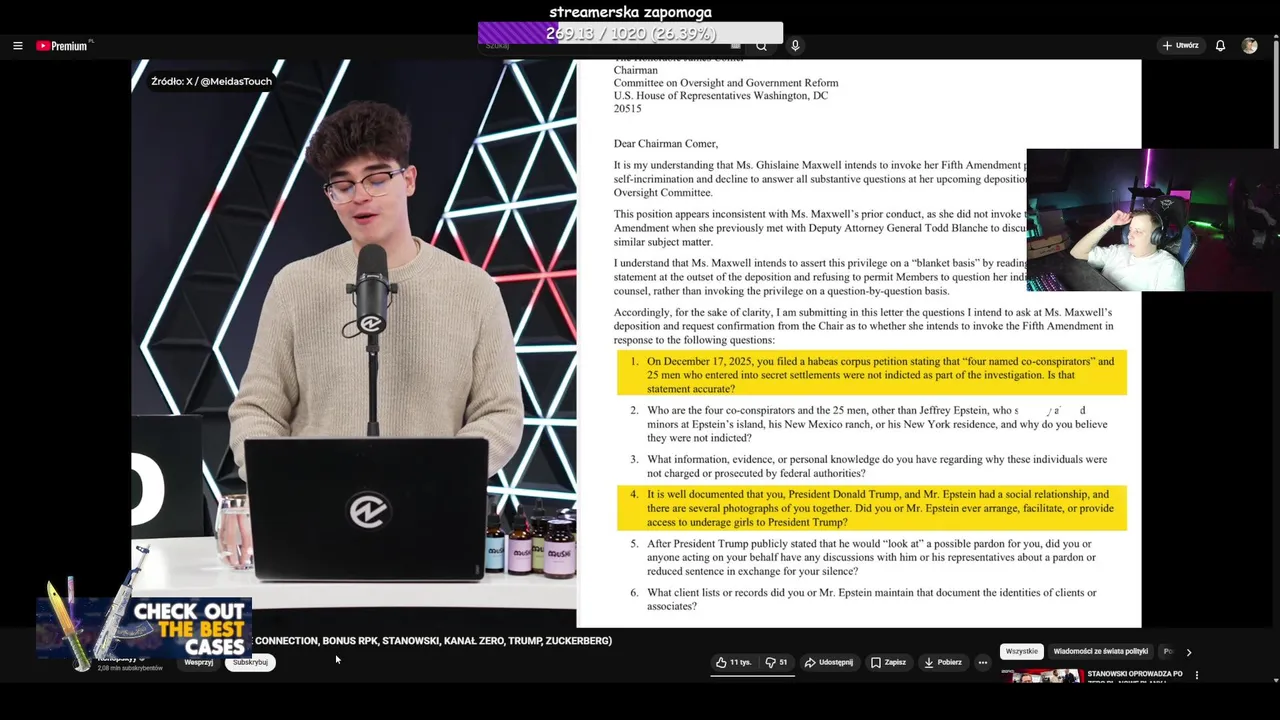Select the Wszystkie filter chip
Image resolution: width=1280 pixels, height=720 pixels.
tap(1021, 651)
